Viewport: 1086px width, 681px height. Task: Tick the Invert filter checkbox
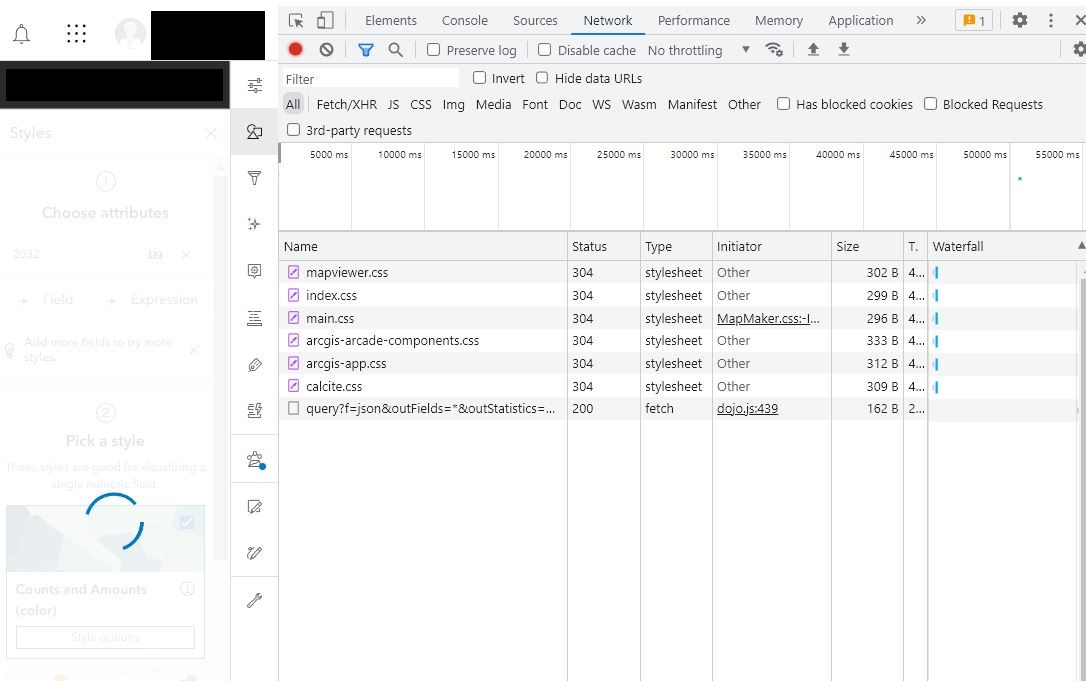click(x=480, y=78)
